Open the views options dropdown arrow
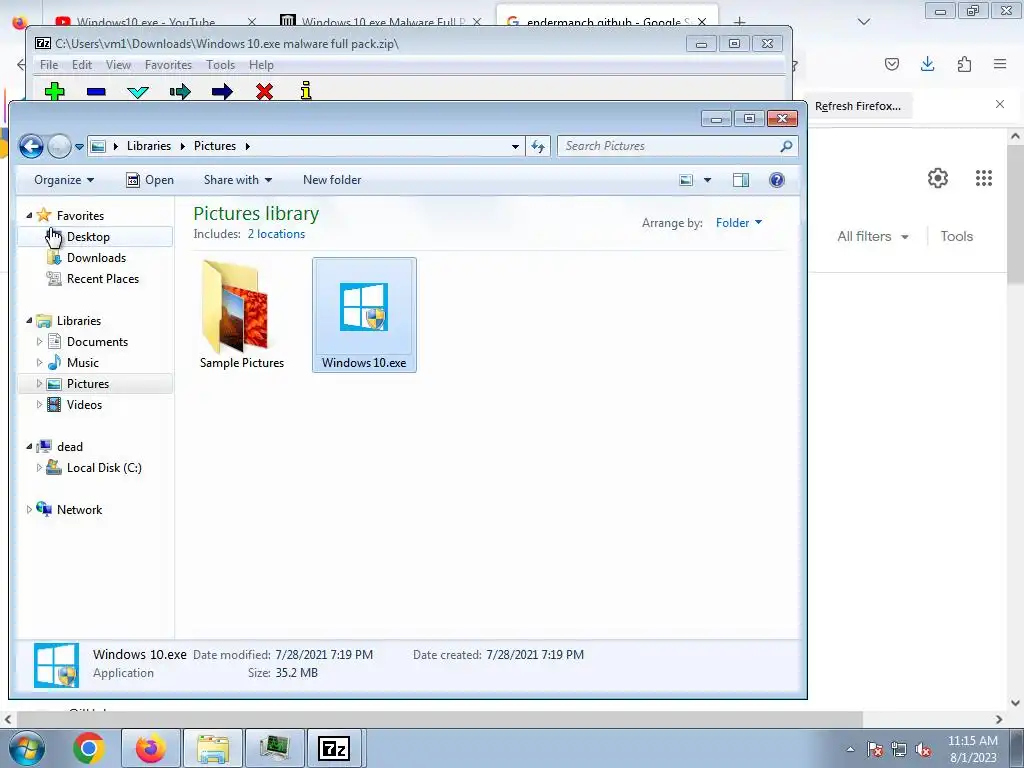 coord(707,180)
